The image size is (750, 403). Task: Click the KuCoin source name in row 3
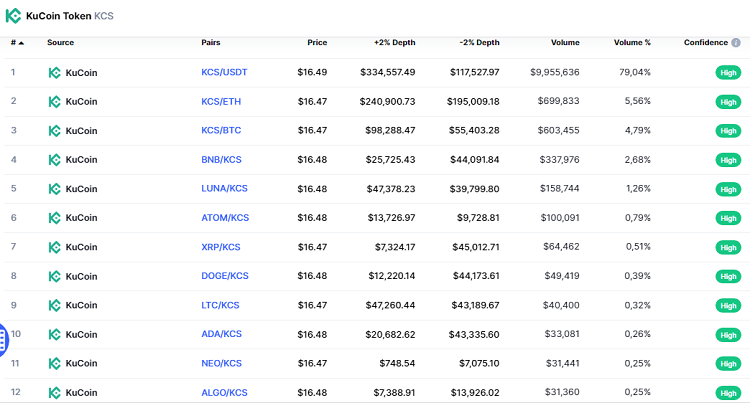81,131
